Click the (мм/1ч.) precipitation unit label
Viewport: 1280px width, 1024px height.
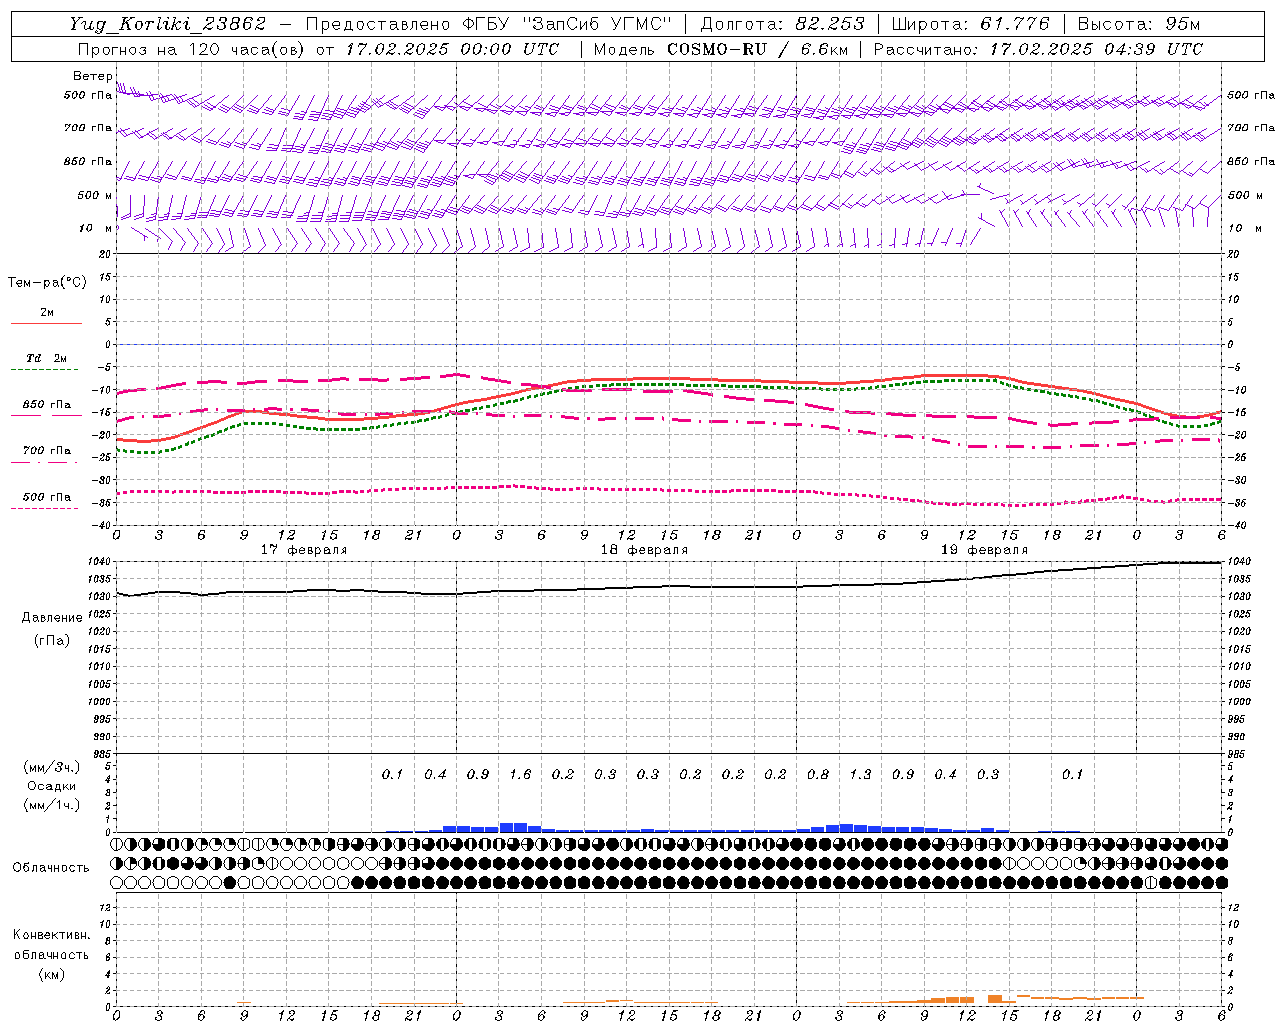pos(51,805)
